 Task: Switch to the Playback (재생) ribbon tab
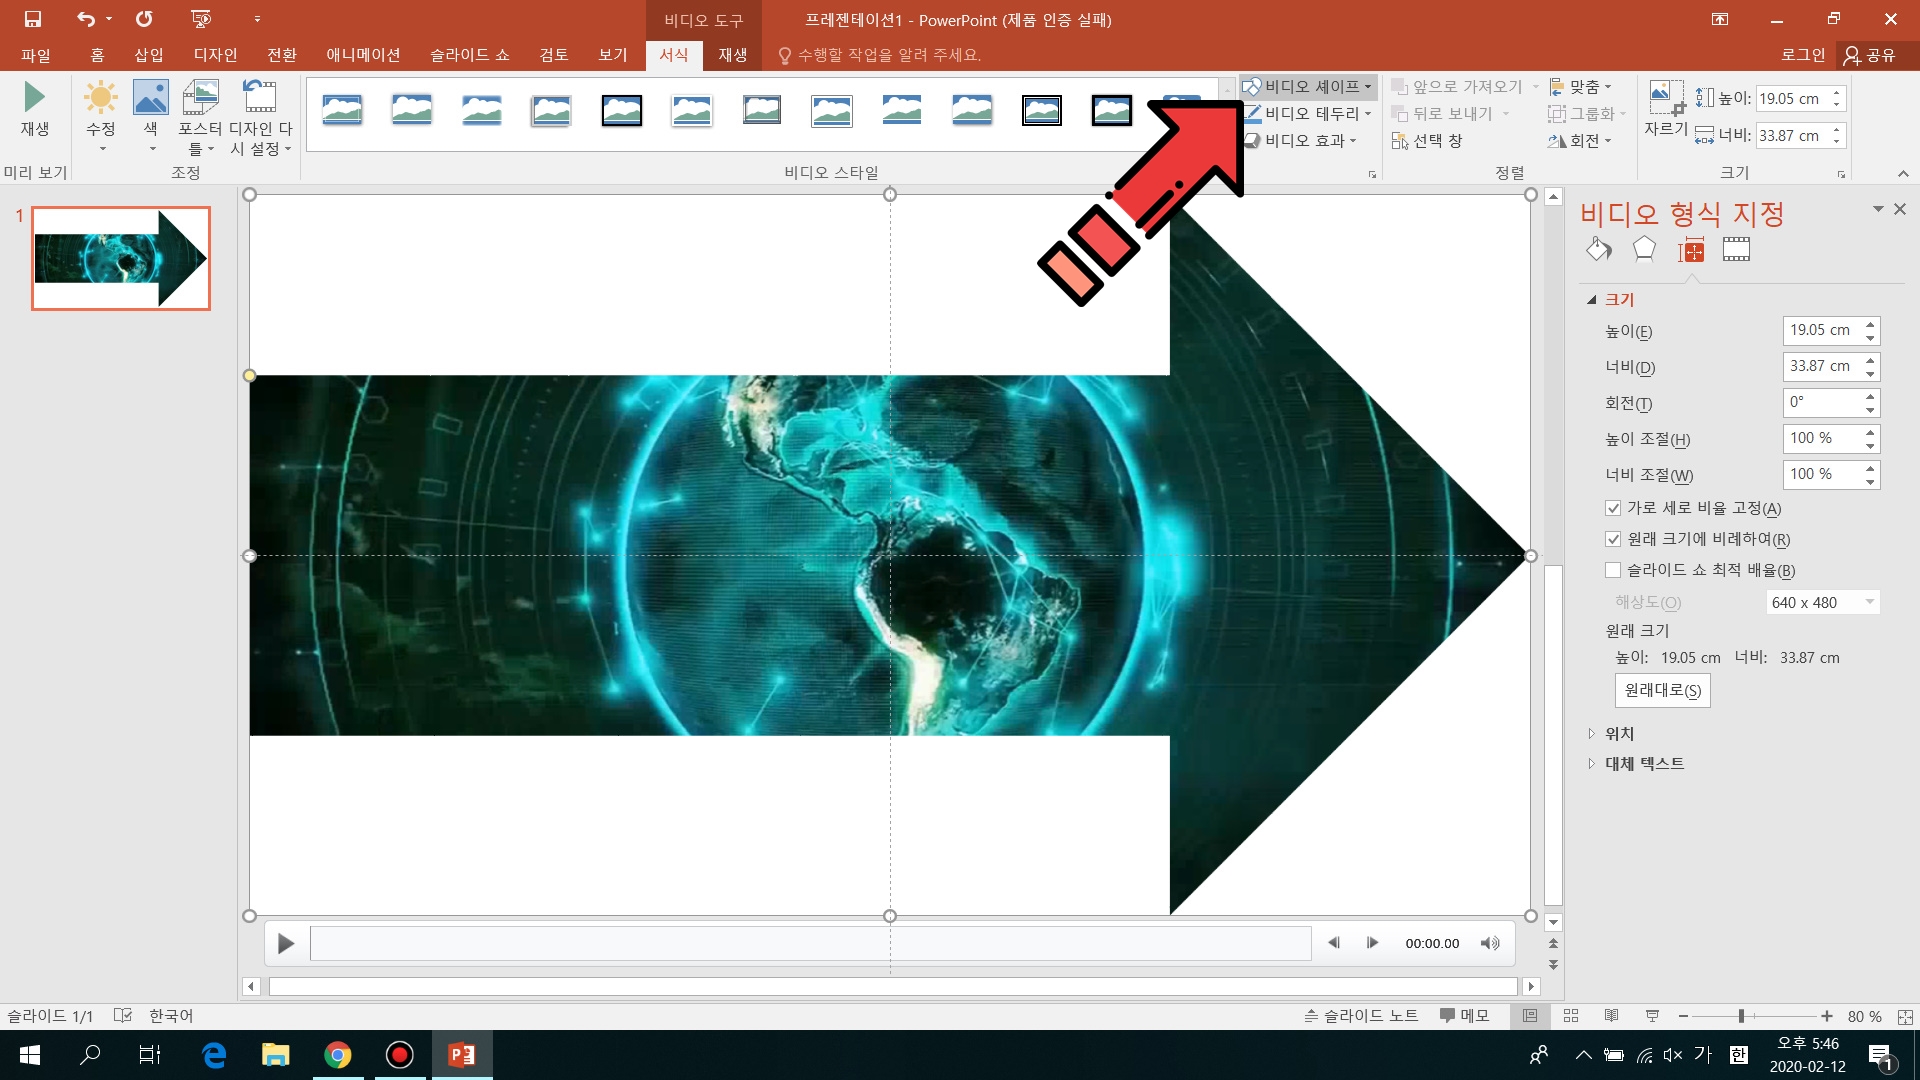pyautogui.click(x=732, y=55)
